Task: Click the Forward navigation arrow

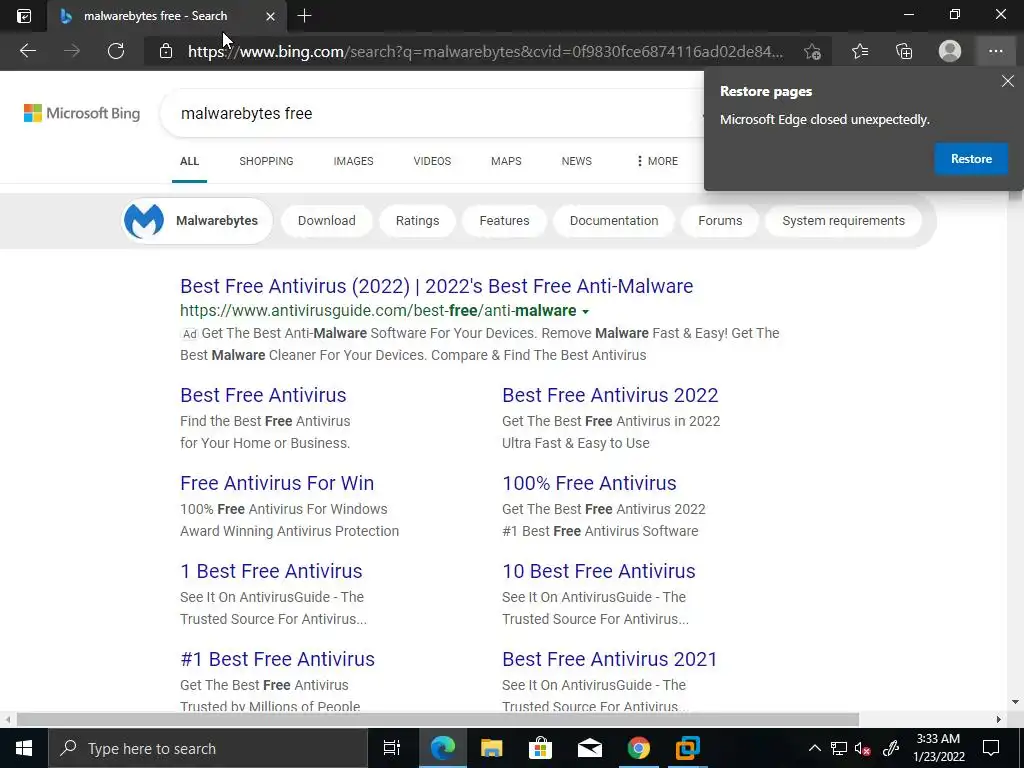Action: 72,51
